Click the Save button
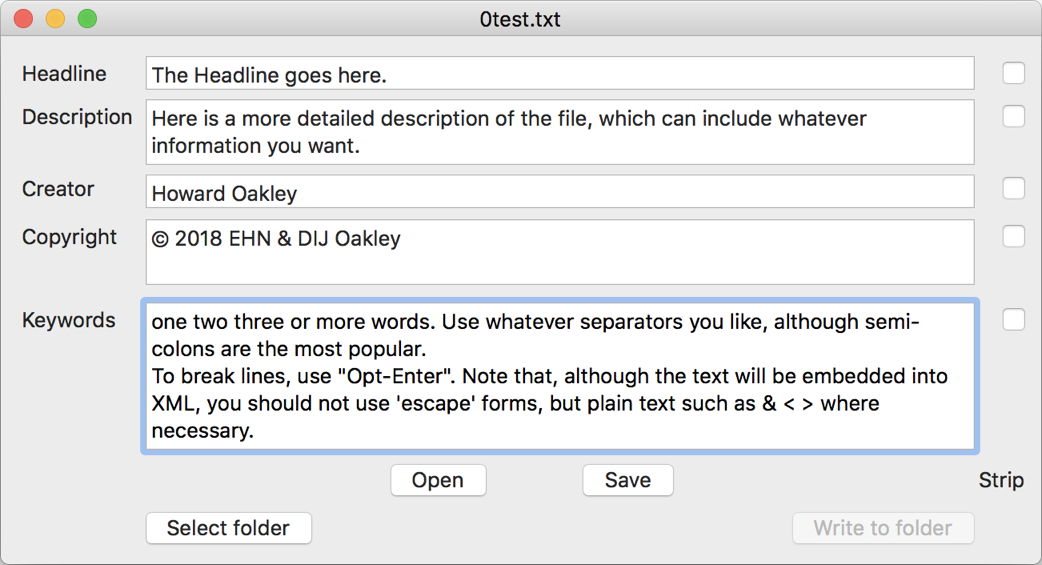Viewport: 1042px width, 565px height. coord(628,480)
